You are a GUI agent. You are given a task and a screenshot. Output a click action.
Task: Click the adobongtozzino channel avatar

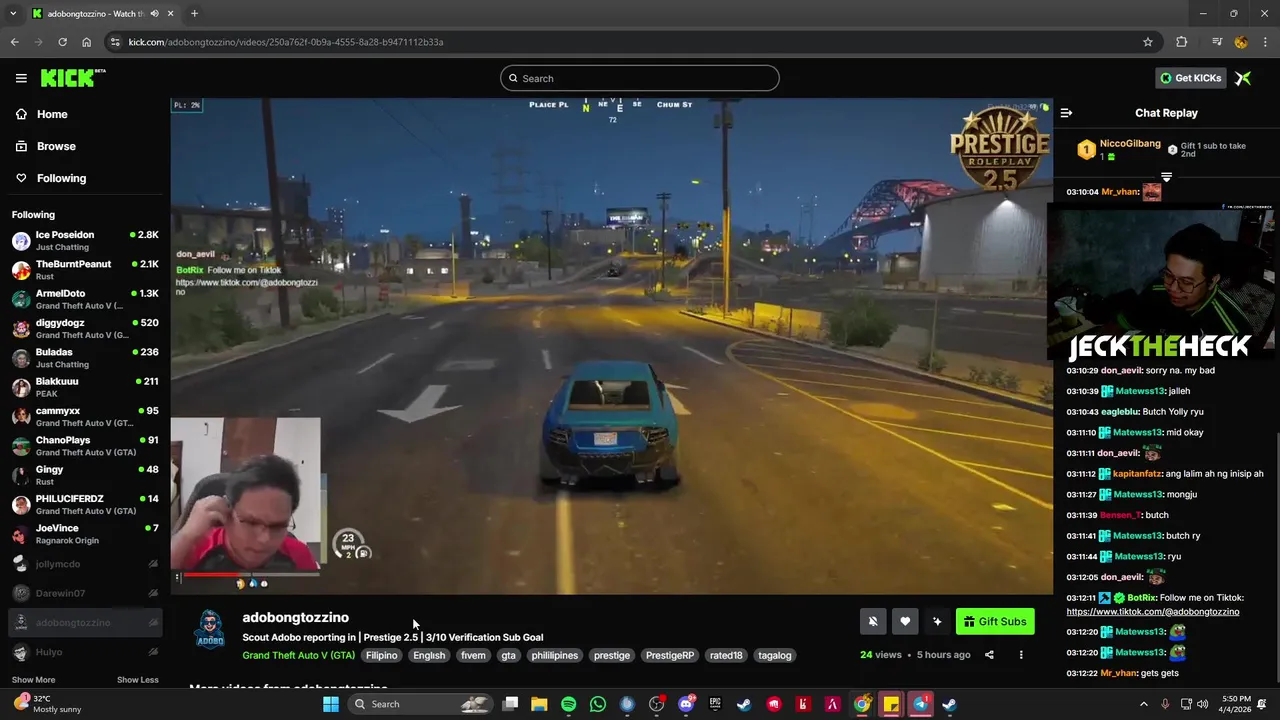(210, 629)
